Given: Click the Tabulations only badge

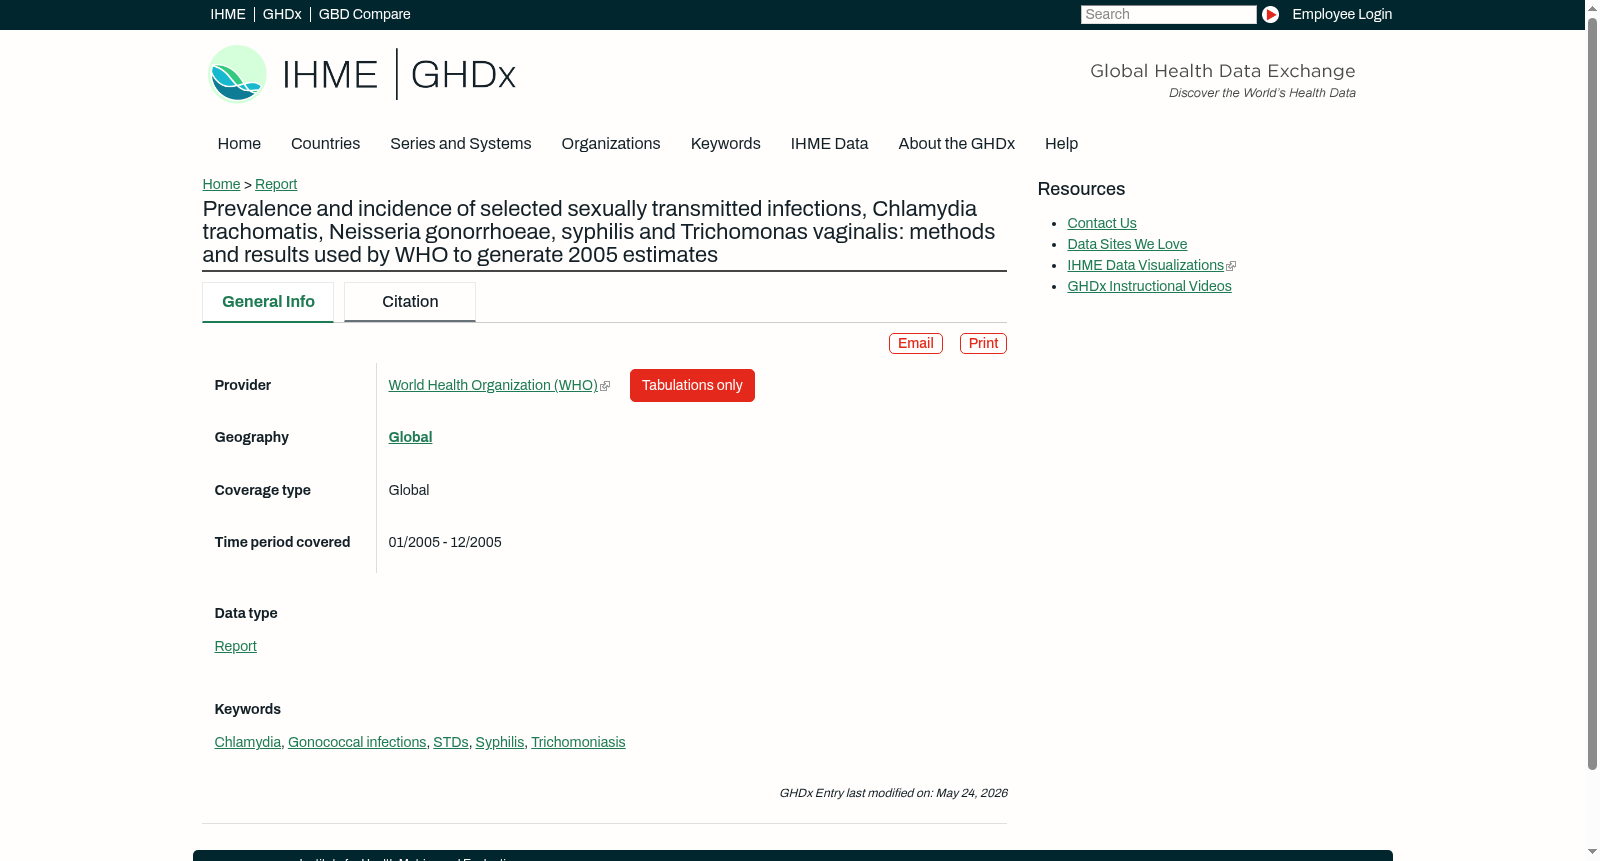Looking at the screenshot, I should coord(692,385).
